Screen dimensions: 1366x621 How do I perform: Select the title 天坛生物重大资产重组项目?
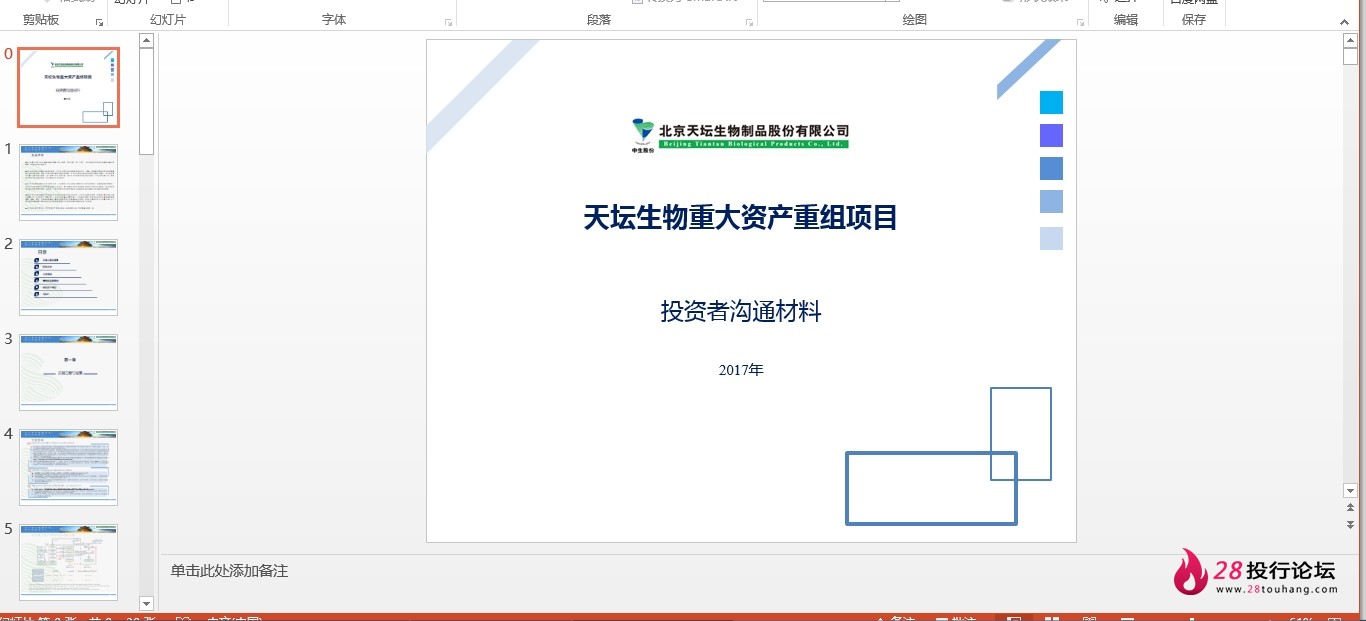(x=740, y=217)
